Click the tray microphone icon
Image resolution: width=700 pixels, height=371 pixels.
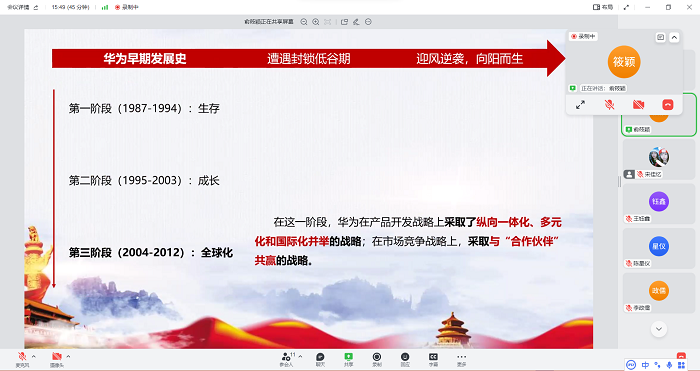click(669, 365)
